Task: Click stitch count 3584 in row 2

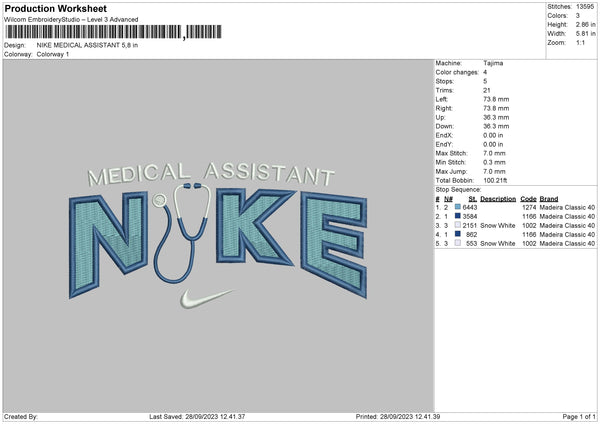Action: 470,217
